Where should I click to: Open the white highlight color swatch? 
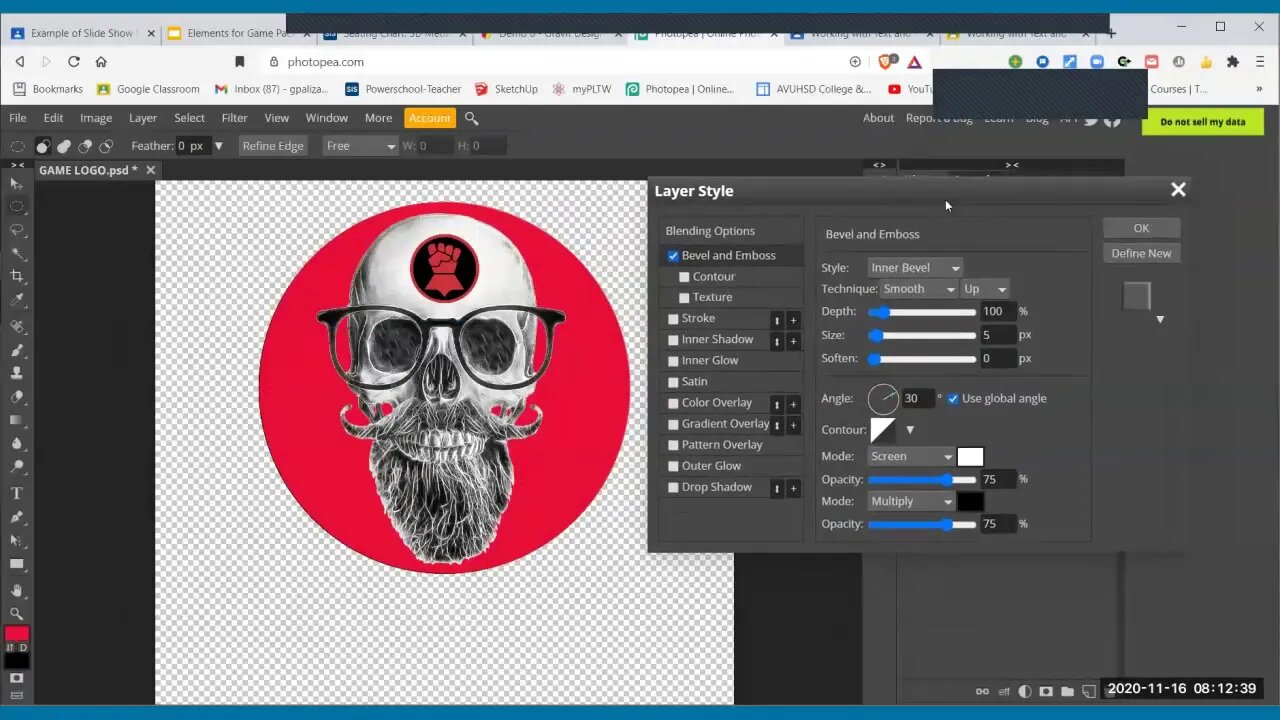(970, 457)
